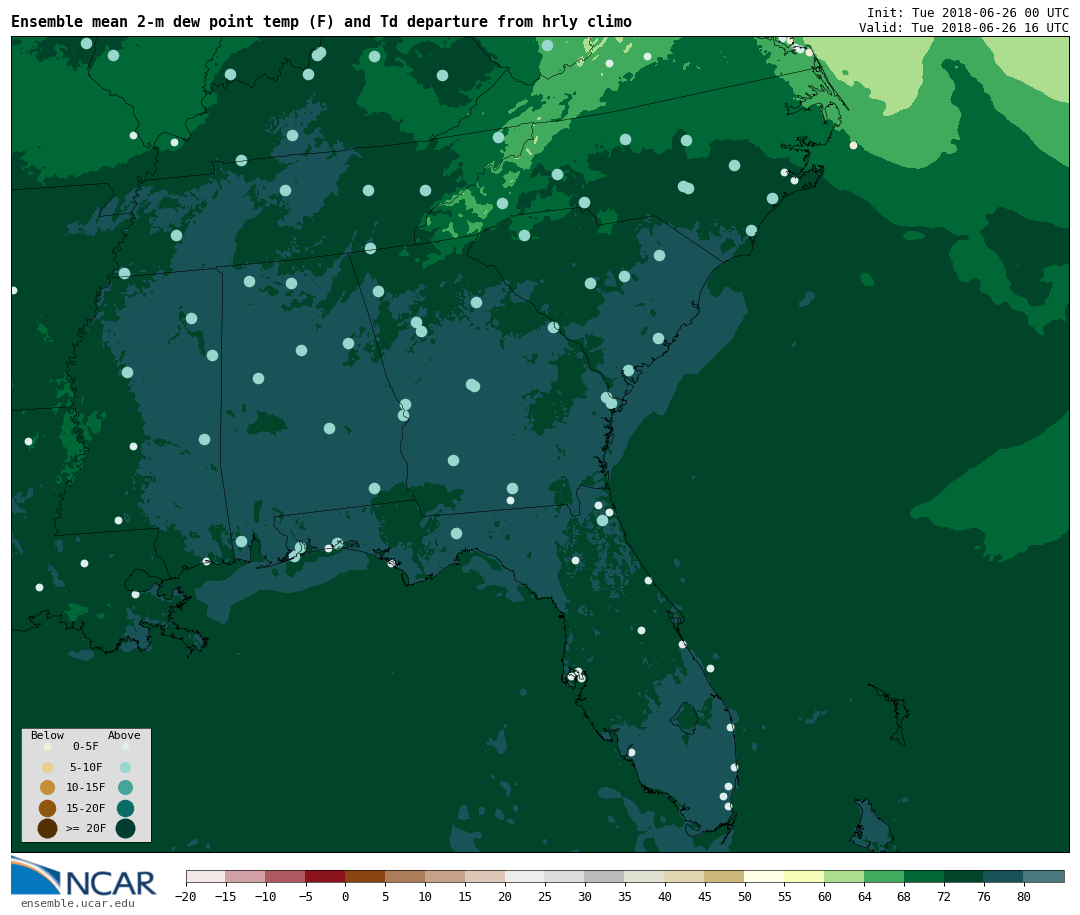Click the '-20' colorbar tick label
Viewport: 1080px width, 915px height.
185,896
